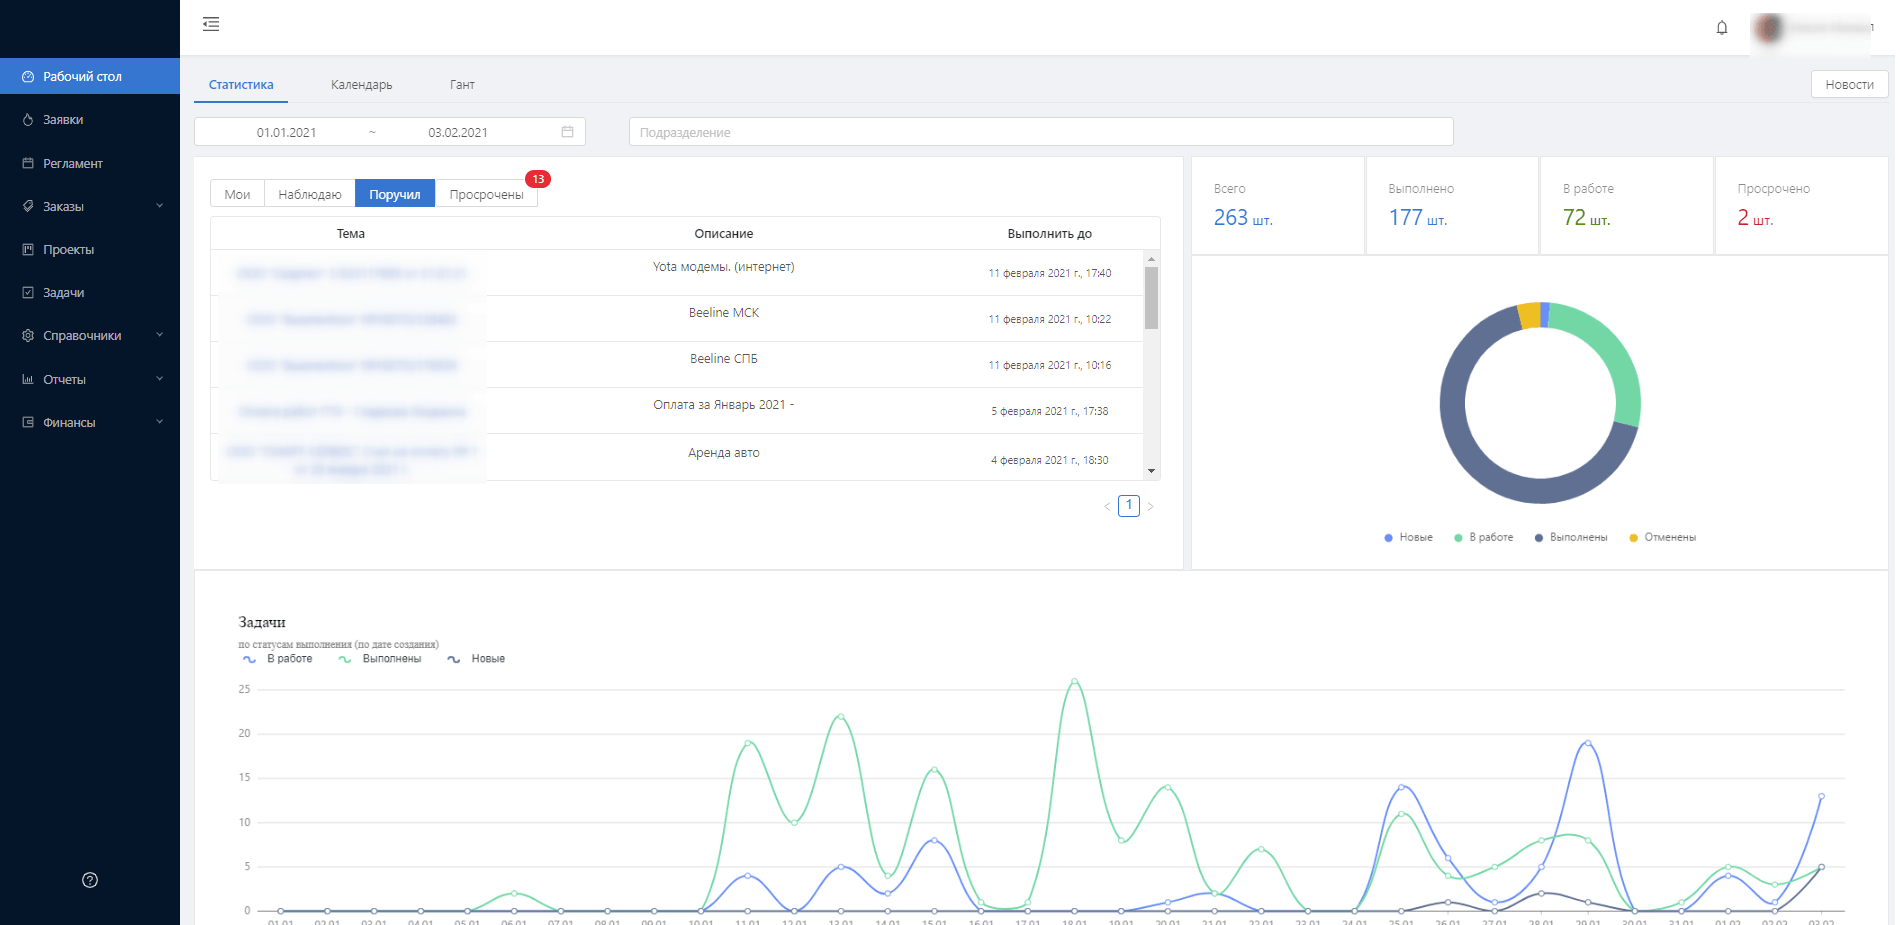Switch to the Статистика tab
1900x925 pixels.
(241, 85)
